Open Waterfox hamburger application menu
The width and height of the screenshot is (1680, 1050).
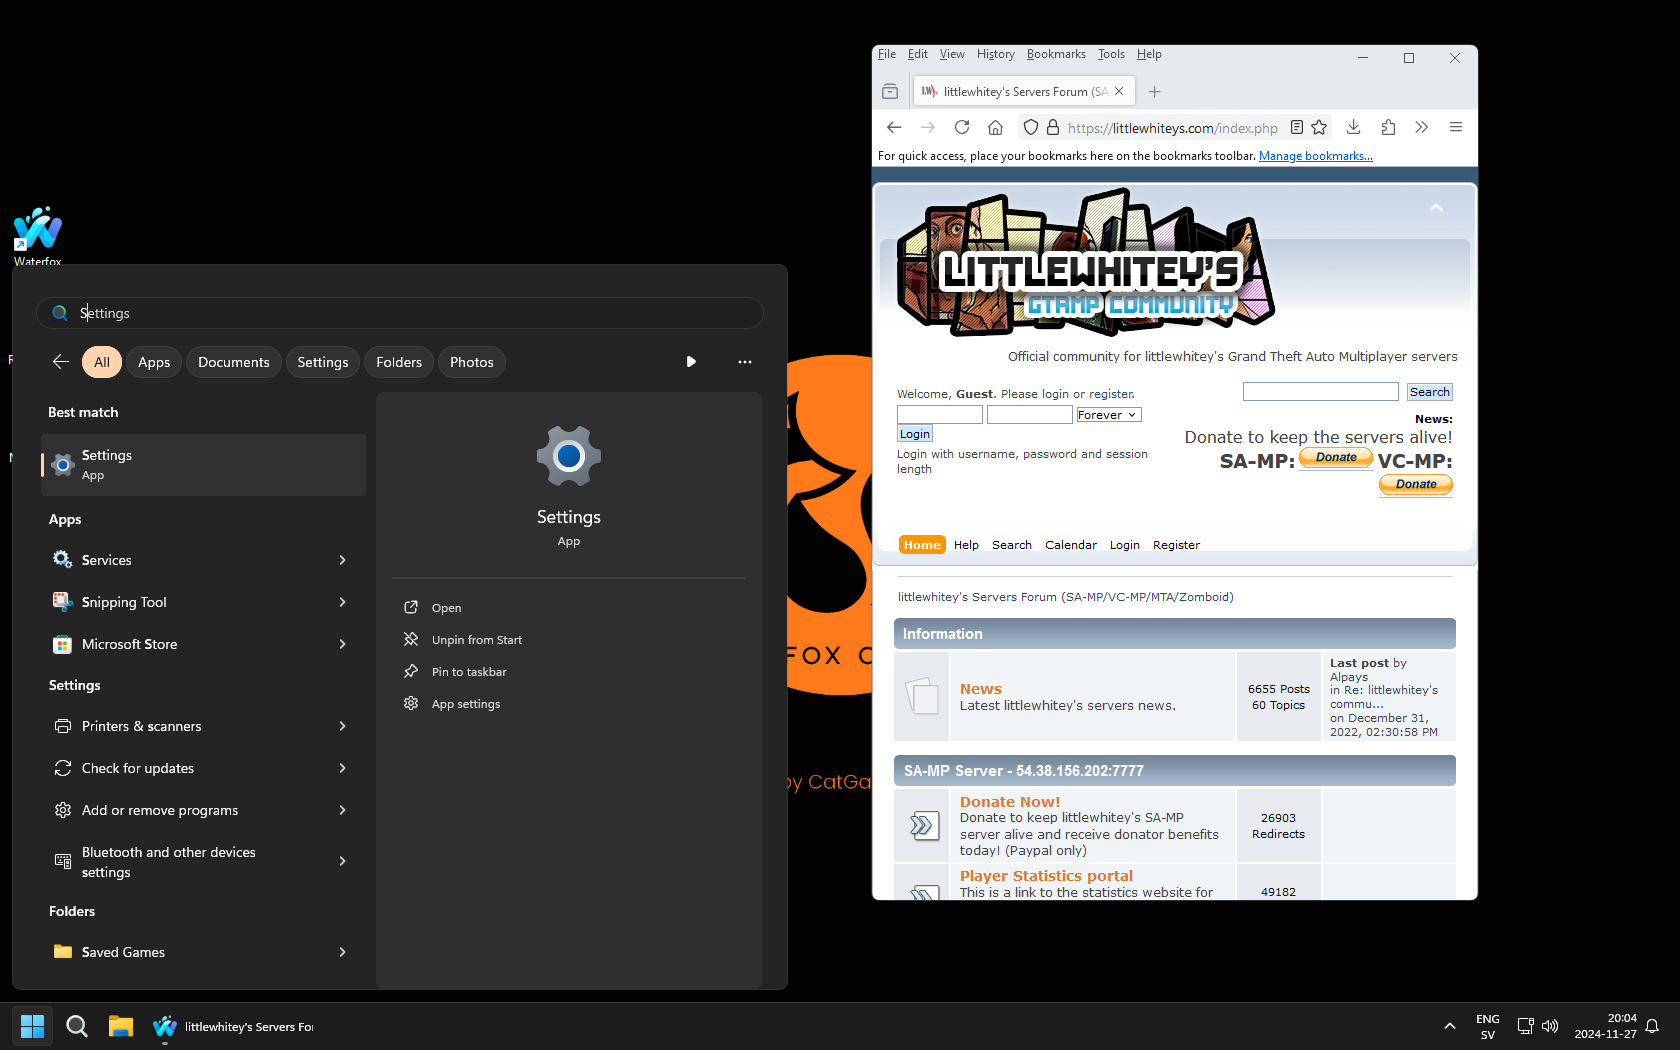(1456, 127)
